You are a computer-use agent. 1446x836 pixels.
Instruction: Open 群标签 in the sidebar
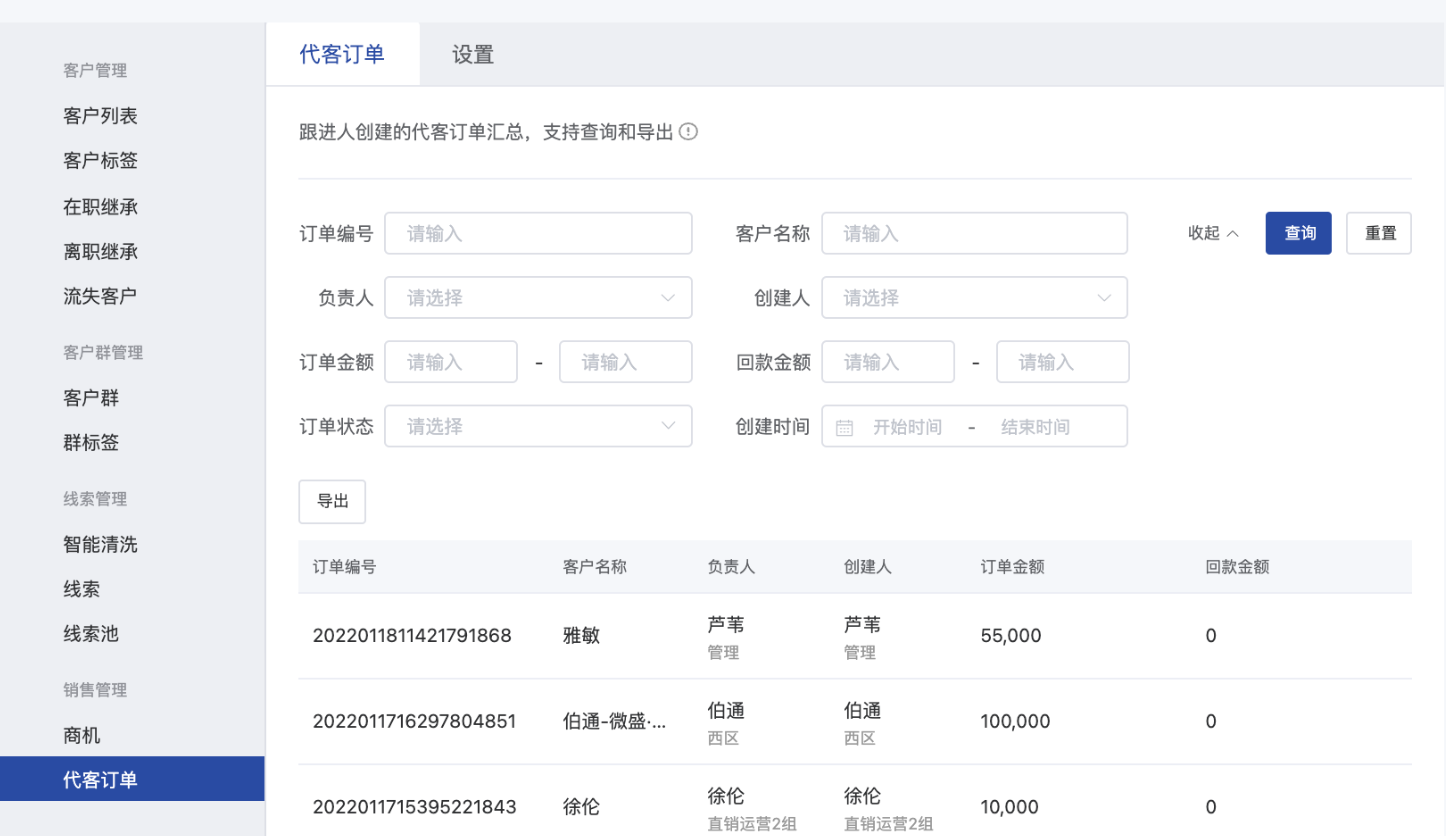pos(91,442)
